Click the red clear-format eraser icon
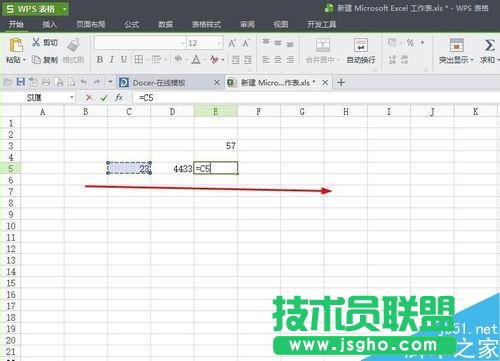 pyautogui.click(x=214, y=60)
